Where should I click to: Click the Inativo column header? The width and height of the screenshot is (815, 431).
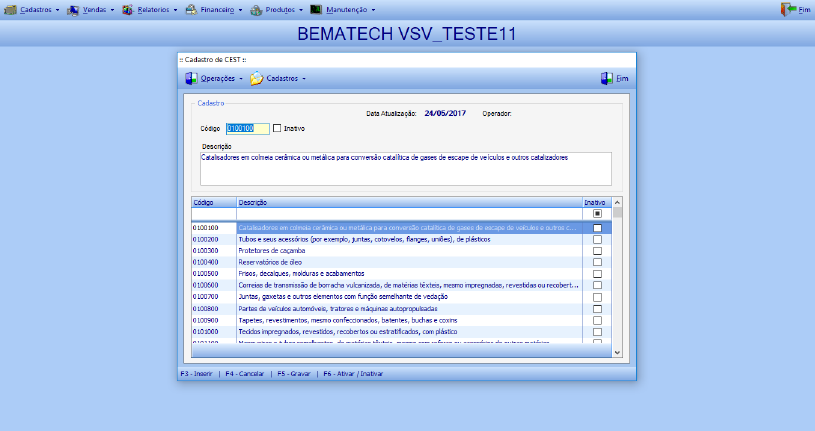tap(597, 202)
